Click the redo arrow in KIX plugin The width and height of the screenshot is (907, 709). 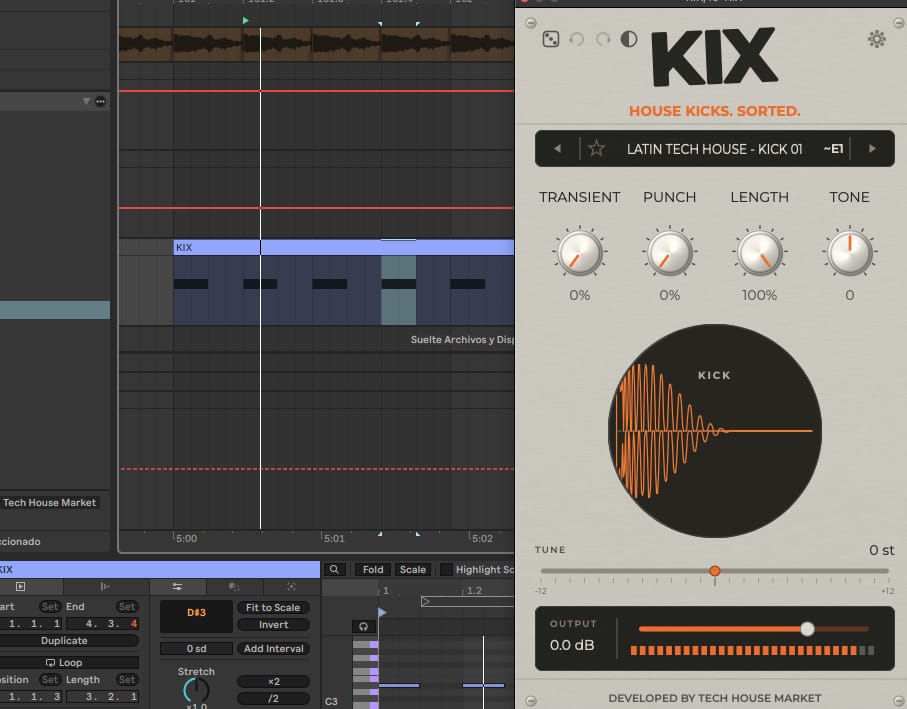click(603, 39)
